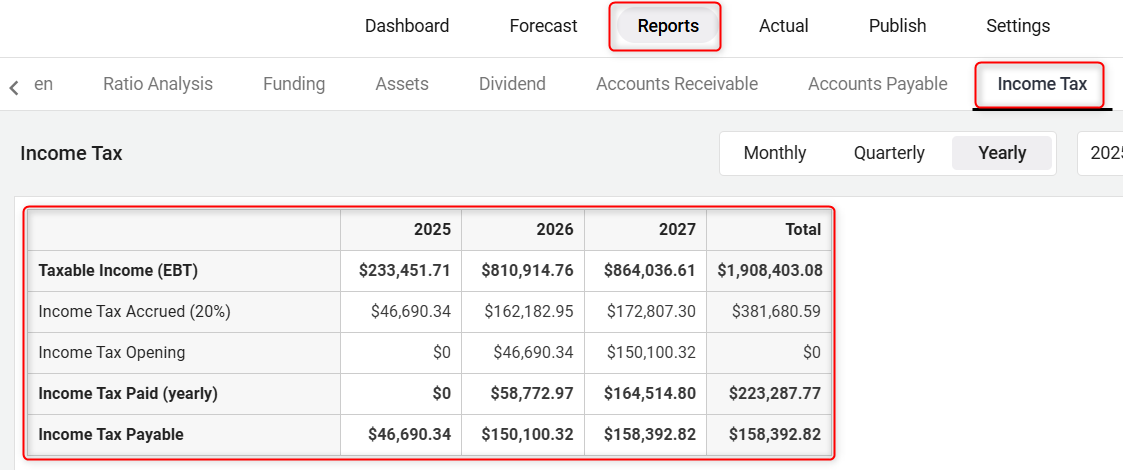Switch to the Funding tab
This screenshot has height=470, width=1123.
point(294,84)
